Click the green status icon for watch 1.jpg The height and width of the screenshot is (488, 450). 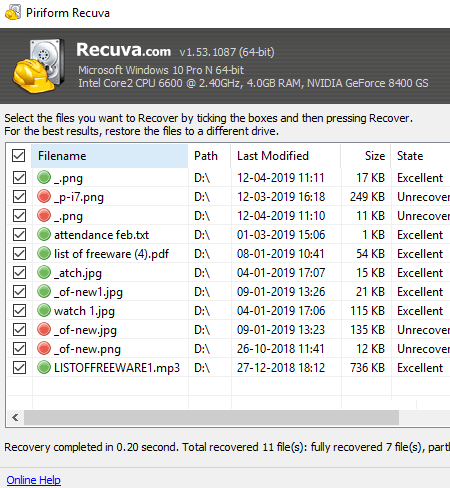click(44, 310)
